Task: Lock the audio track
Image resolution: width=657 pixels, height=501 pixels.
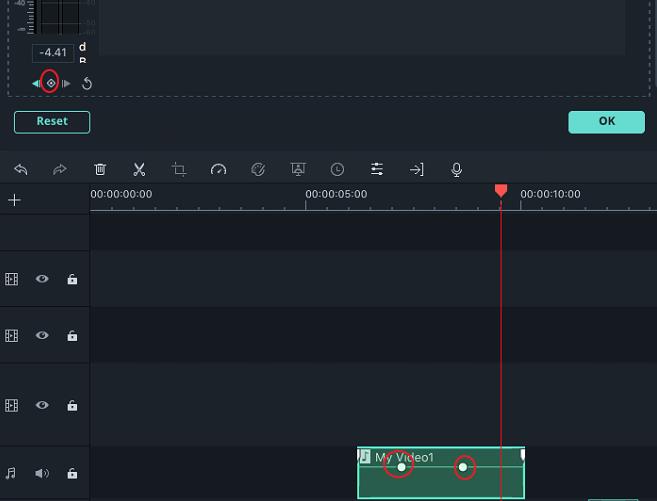Action: click(72, 473)
